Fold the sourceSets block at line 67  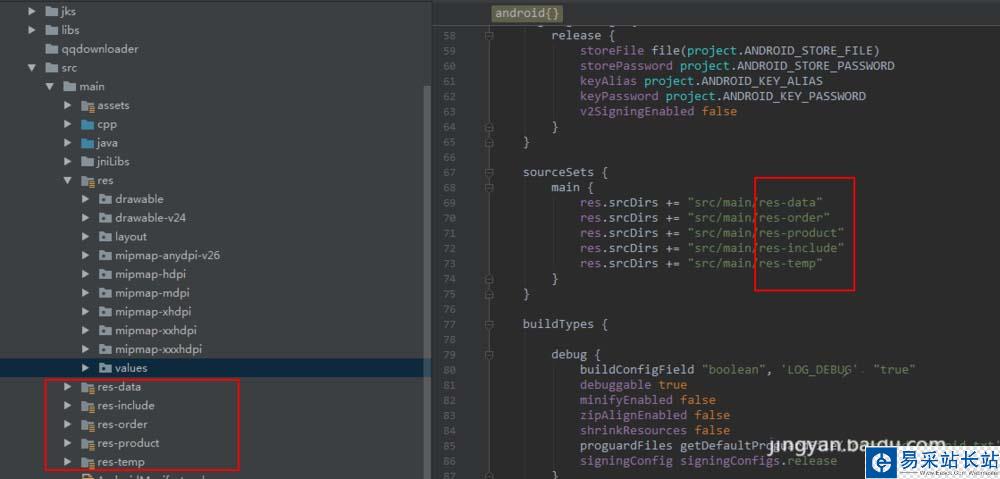coord(489,172)
